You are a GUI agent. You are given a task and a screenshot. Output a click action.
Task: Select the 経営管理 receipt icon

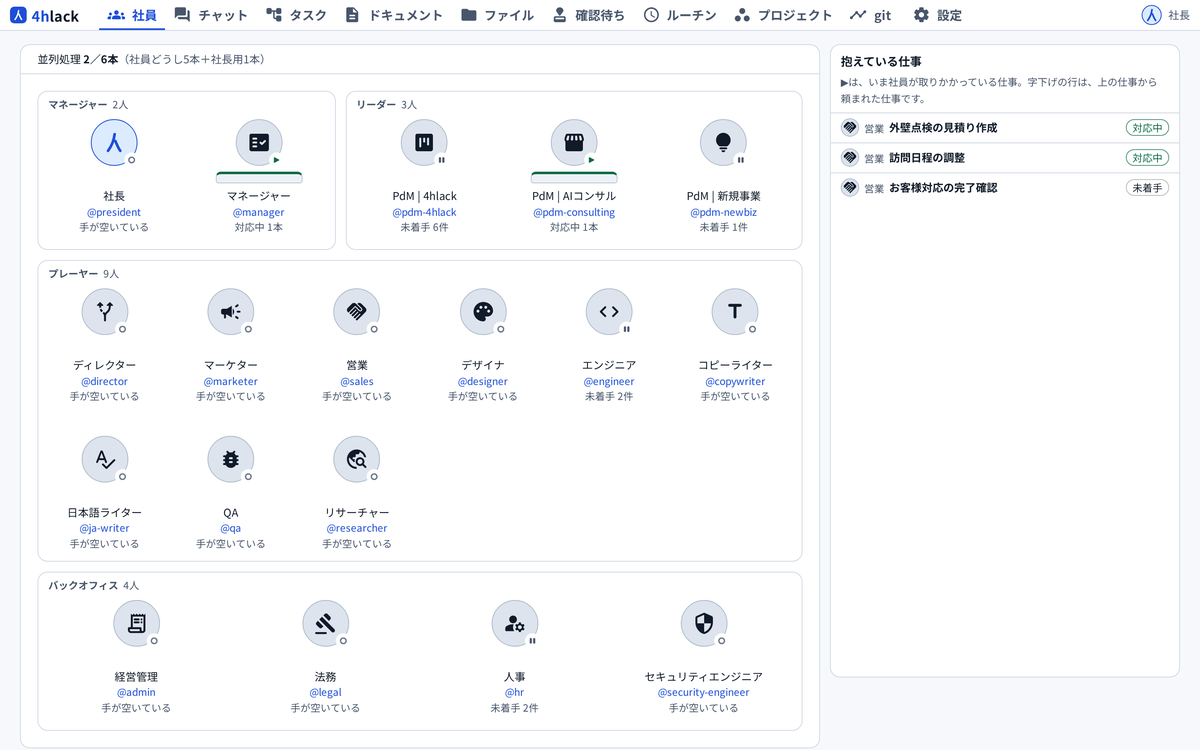(x=136, y=624)
